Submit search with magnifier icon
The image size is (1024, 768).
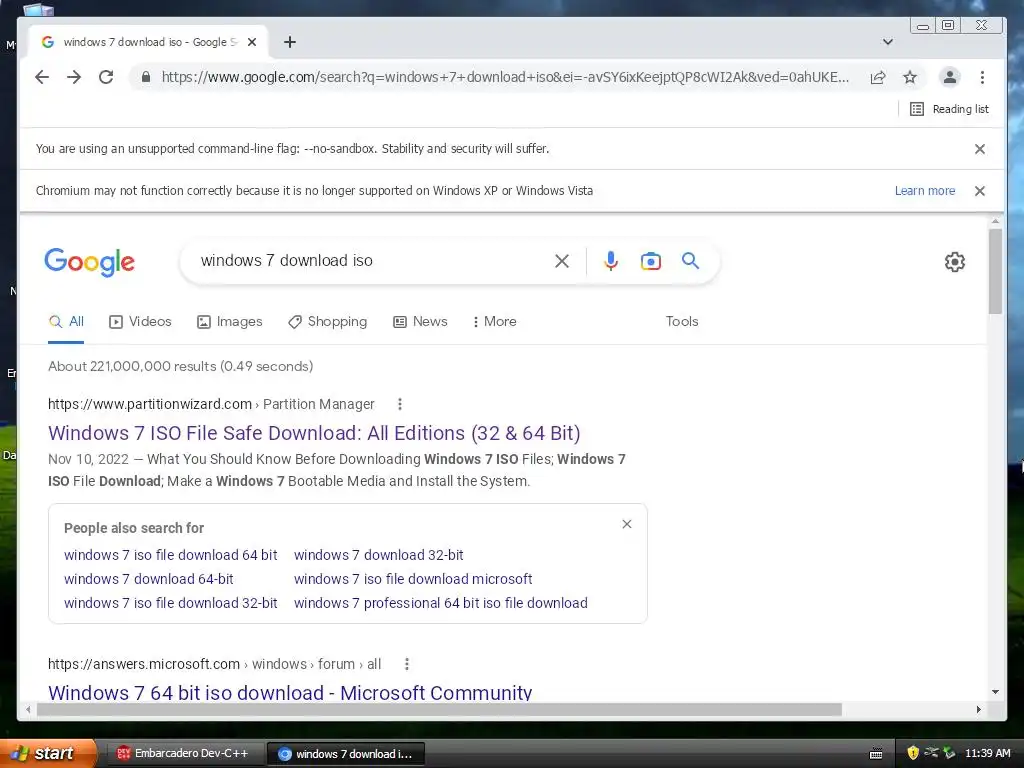point(690,261)
